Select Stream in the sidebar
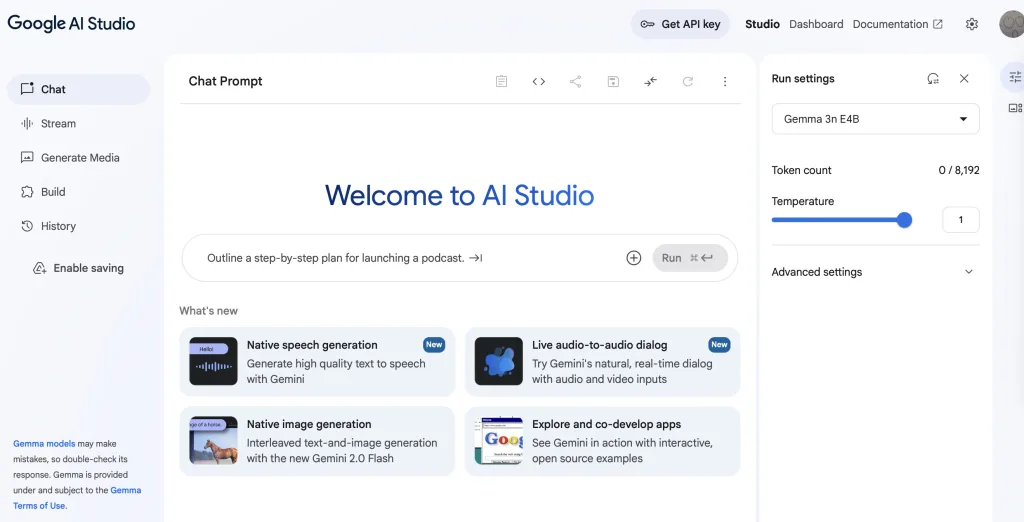 pyautogui.click(x=78, y=123)
